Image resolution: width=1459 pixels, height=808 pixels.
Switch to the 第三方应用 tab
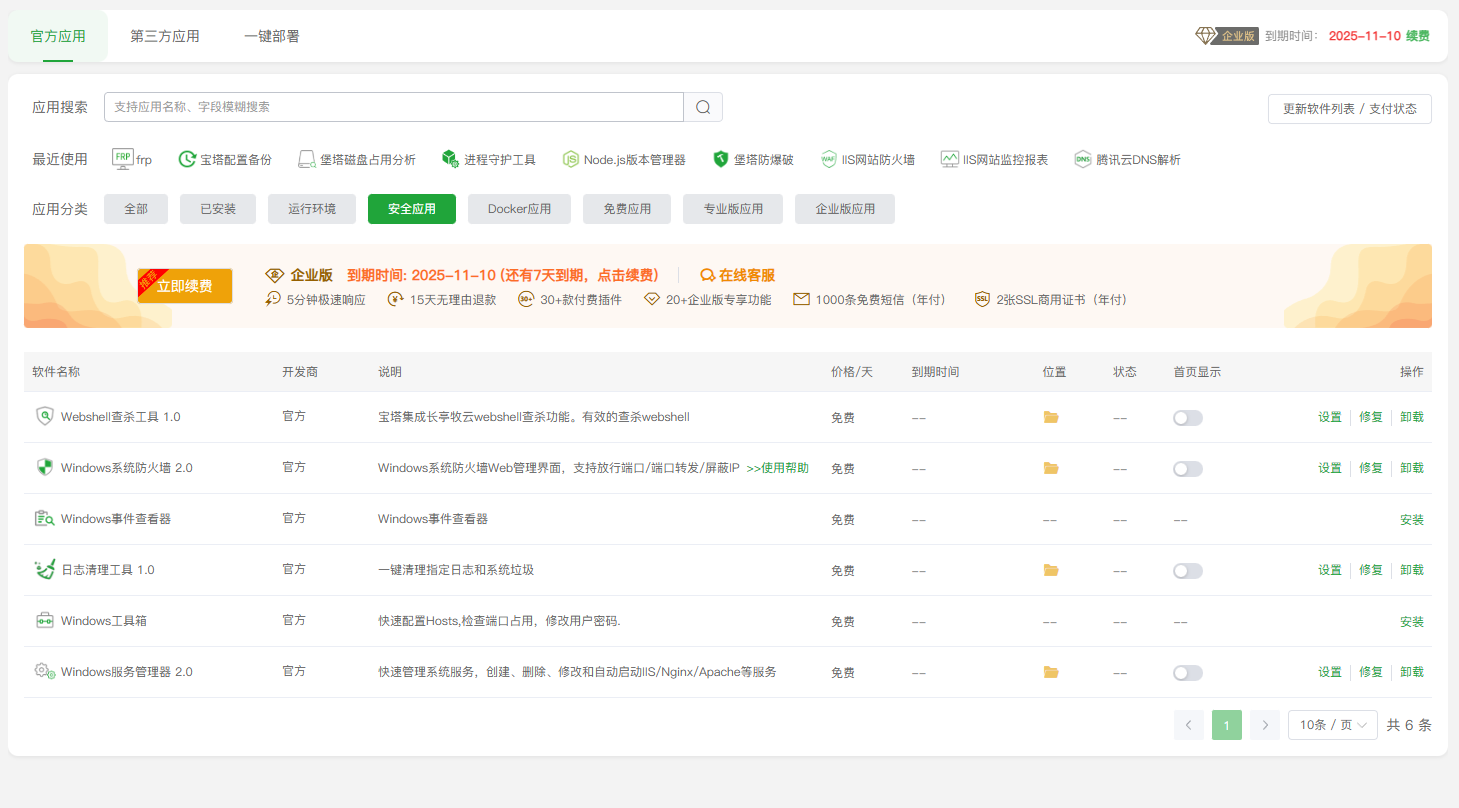click(x=164, y=34)
